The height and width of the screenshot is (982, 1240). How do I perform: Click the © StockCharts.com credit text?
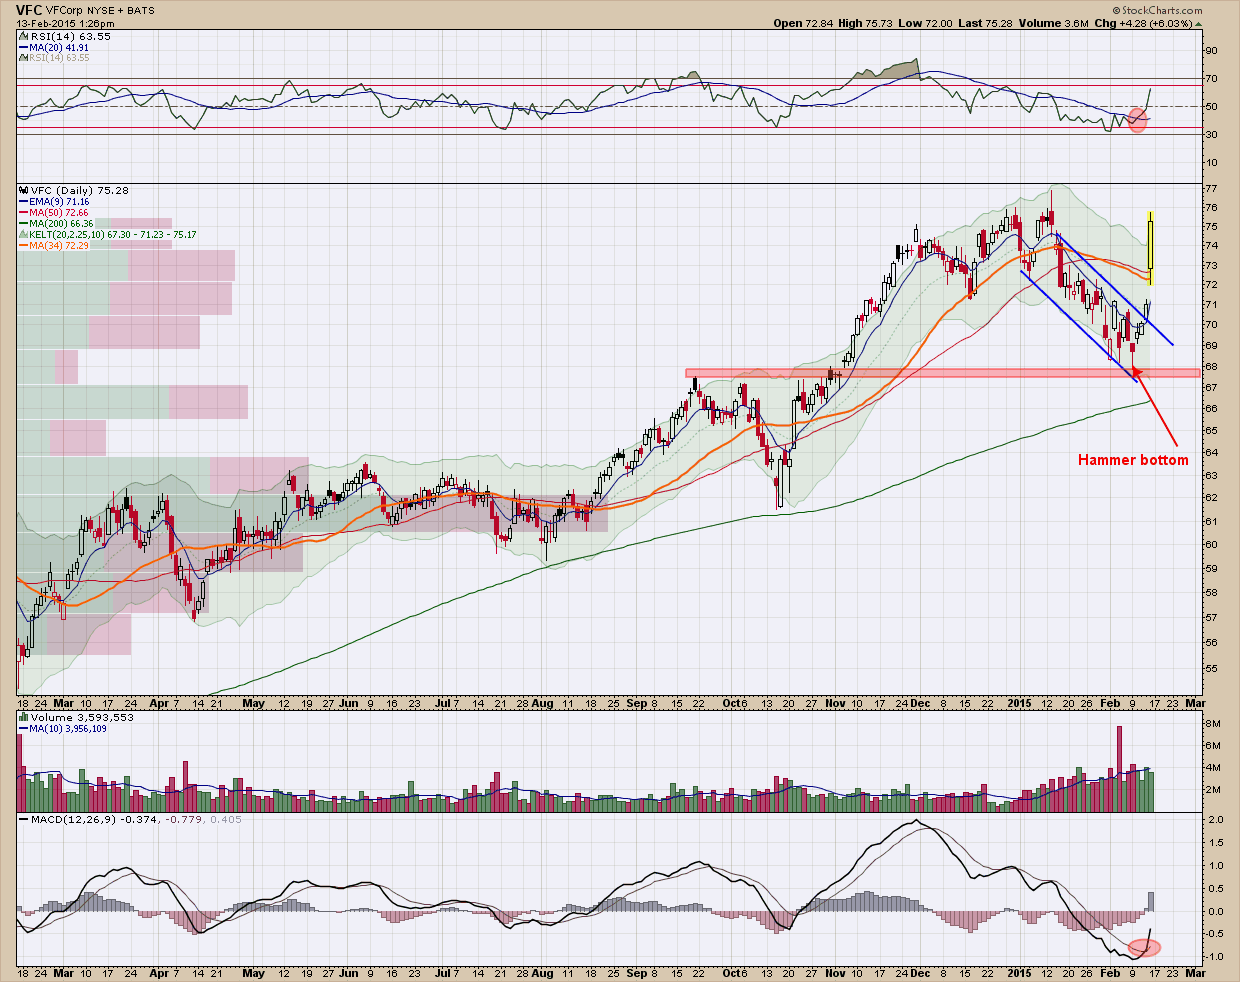click(x=1156, y=9)
